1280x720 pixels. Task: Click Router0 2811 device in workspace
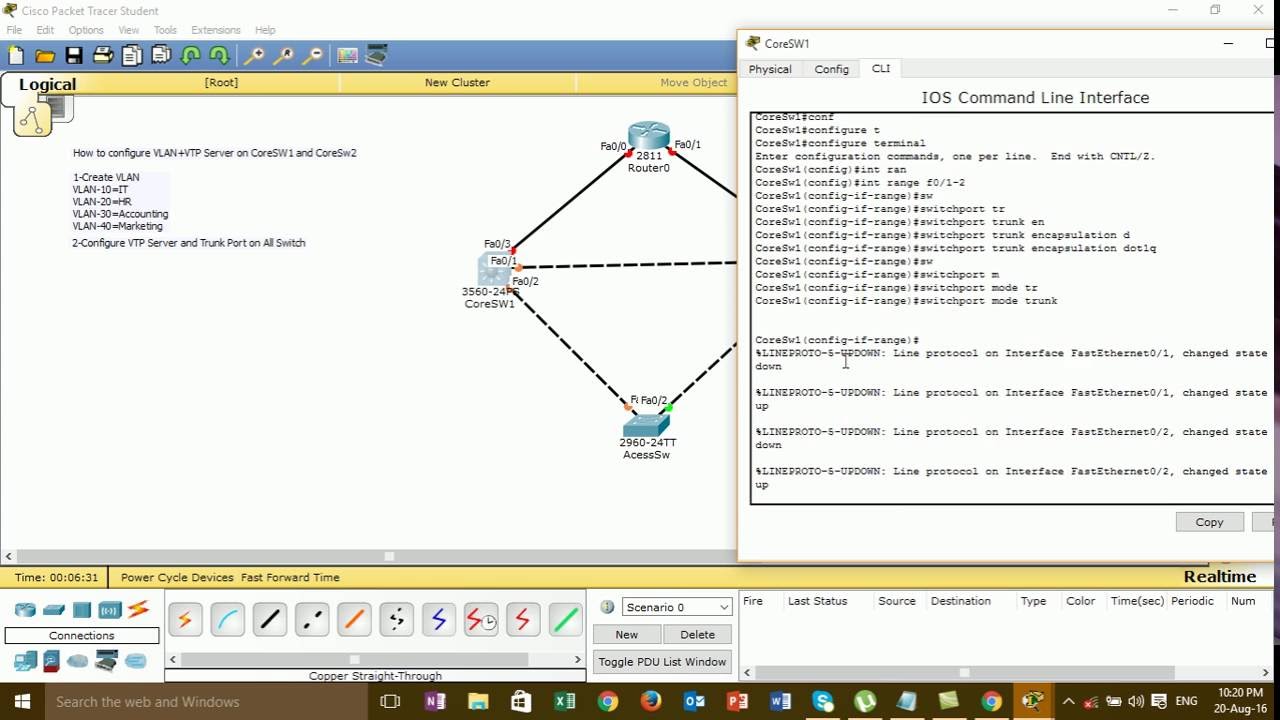coord(649,135)
